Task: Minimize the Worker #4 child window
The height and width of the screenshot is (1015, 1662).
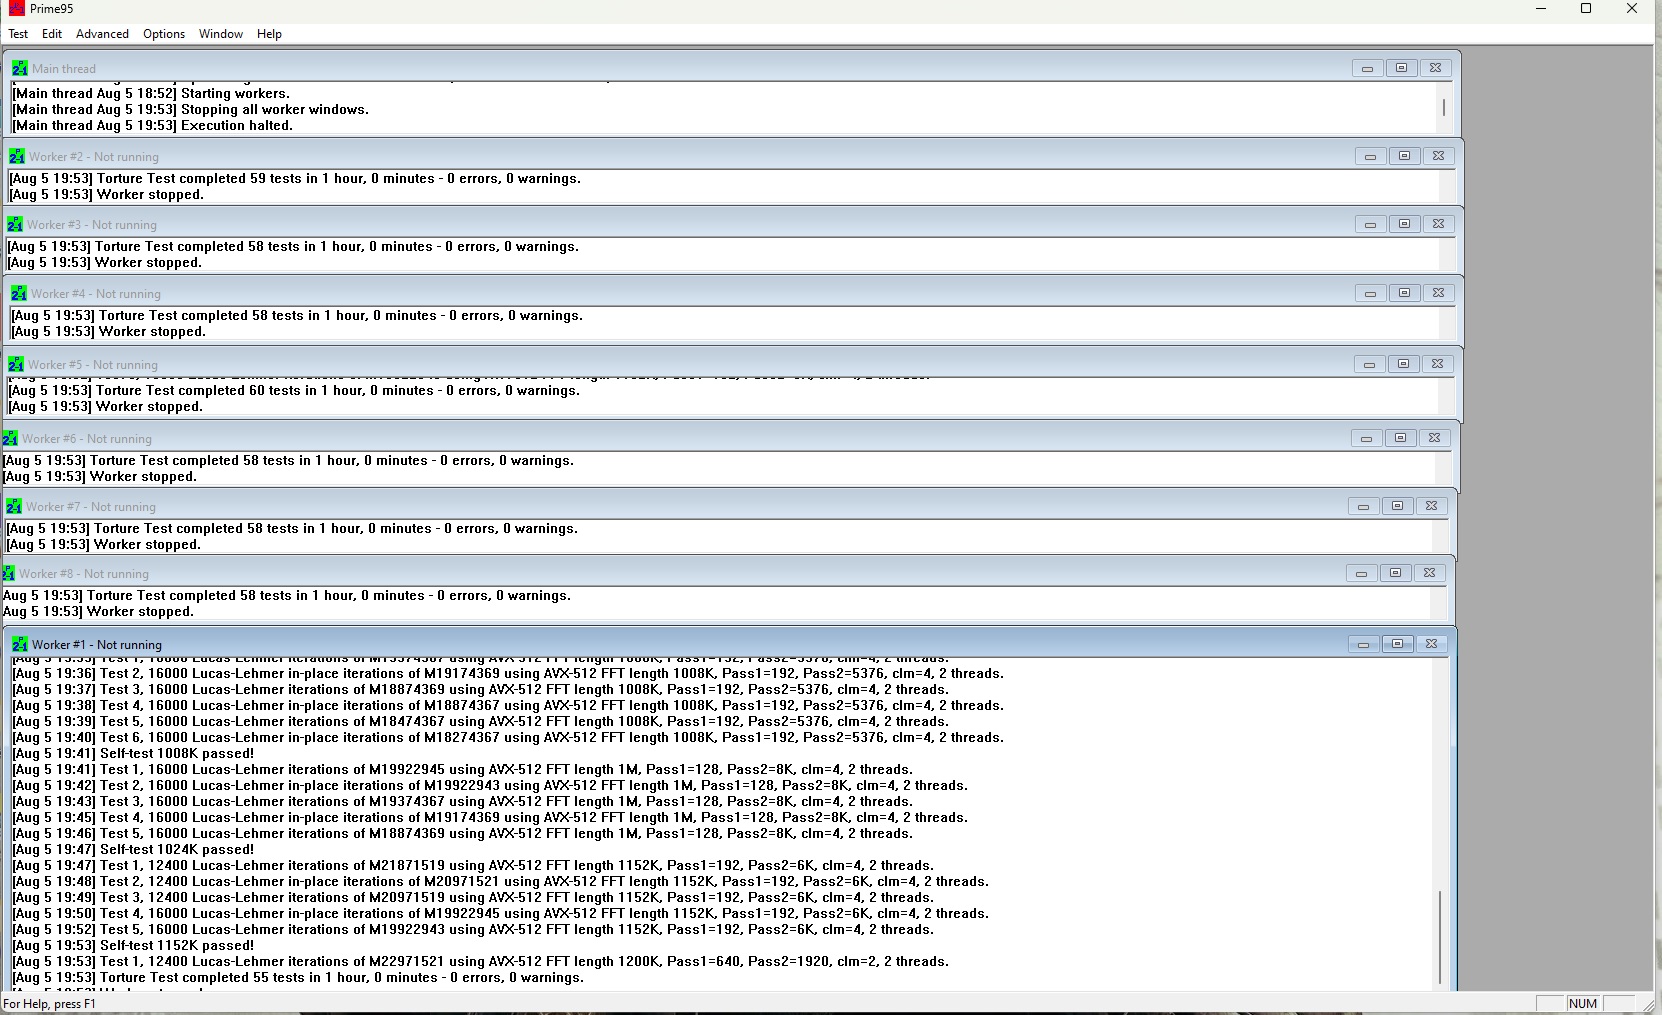Action: click(x=1370, y=293)
